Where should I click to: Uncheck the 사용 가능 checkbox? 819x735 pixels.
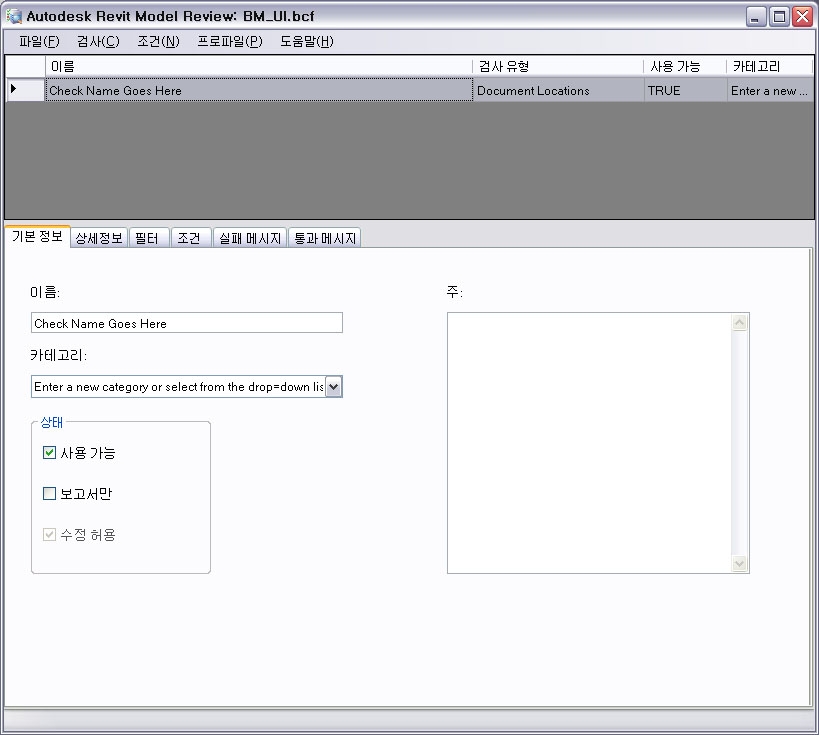[x=49, y=452]
